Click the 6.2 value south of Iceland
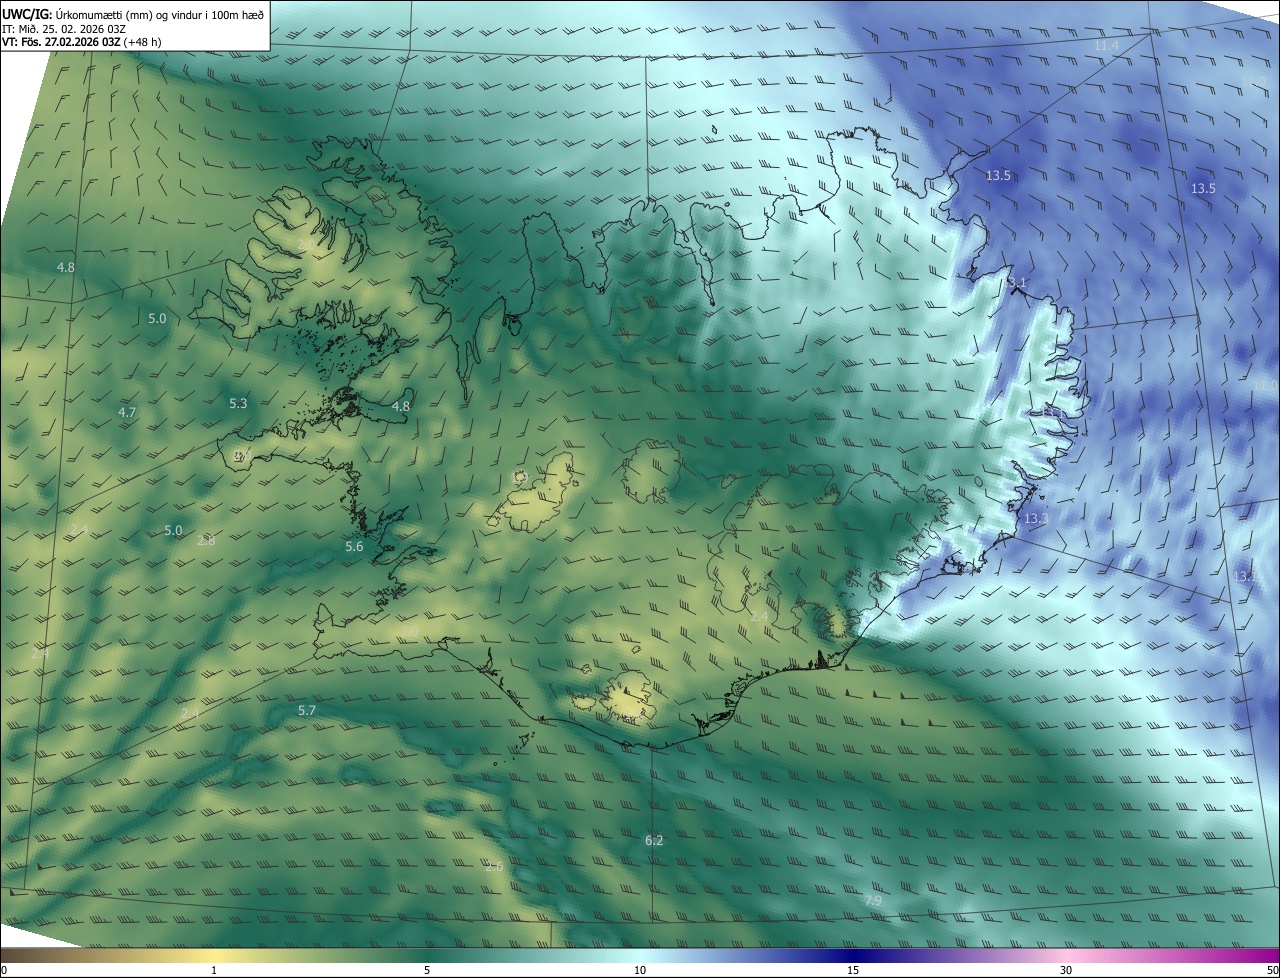 pyautogui.click(x=654, y=840)
